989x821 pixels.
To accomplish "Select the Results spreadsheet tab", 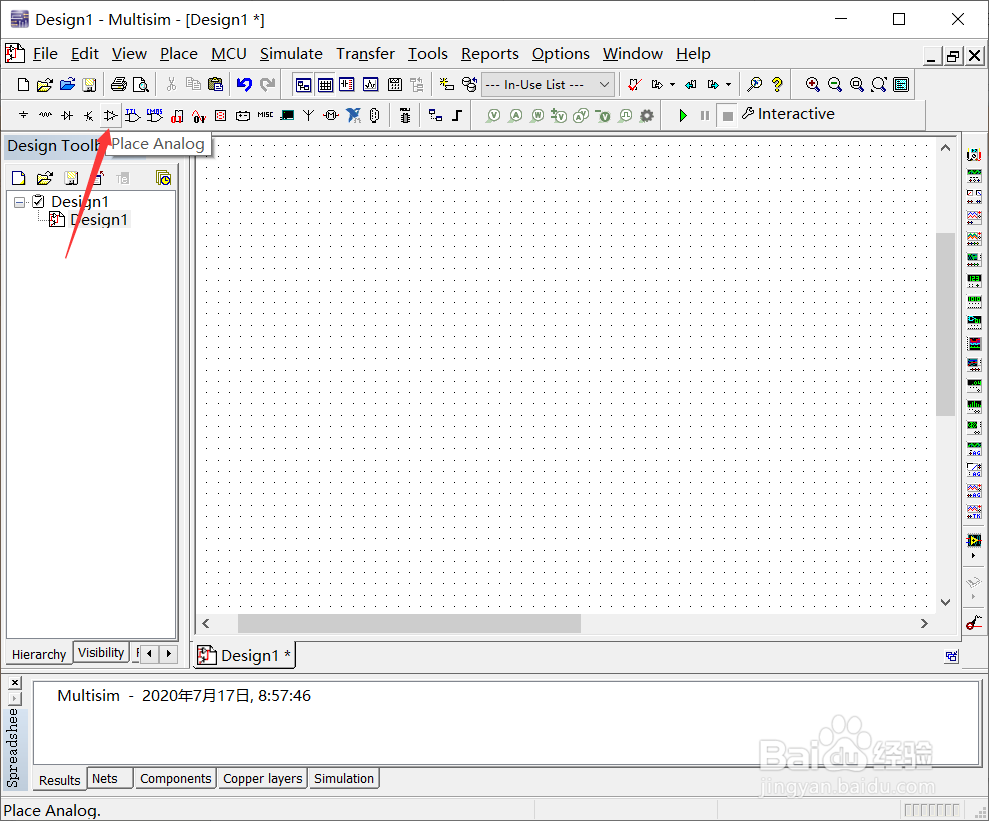I will click(x=59, y=780).
